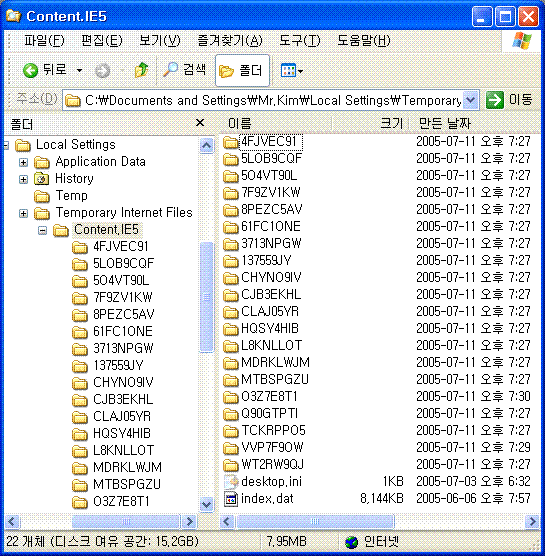Click the Go (이동) button
Image resolution: width=545 pixels, height=556 pixels.
[x=509, y=100]
